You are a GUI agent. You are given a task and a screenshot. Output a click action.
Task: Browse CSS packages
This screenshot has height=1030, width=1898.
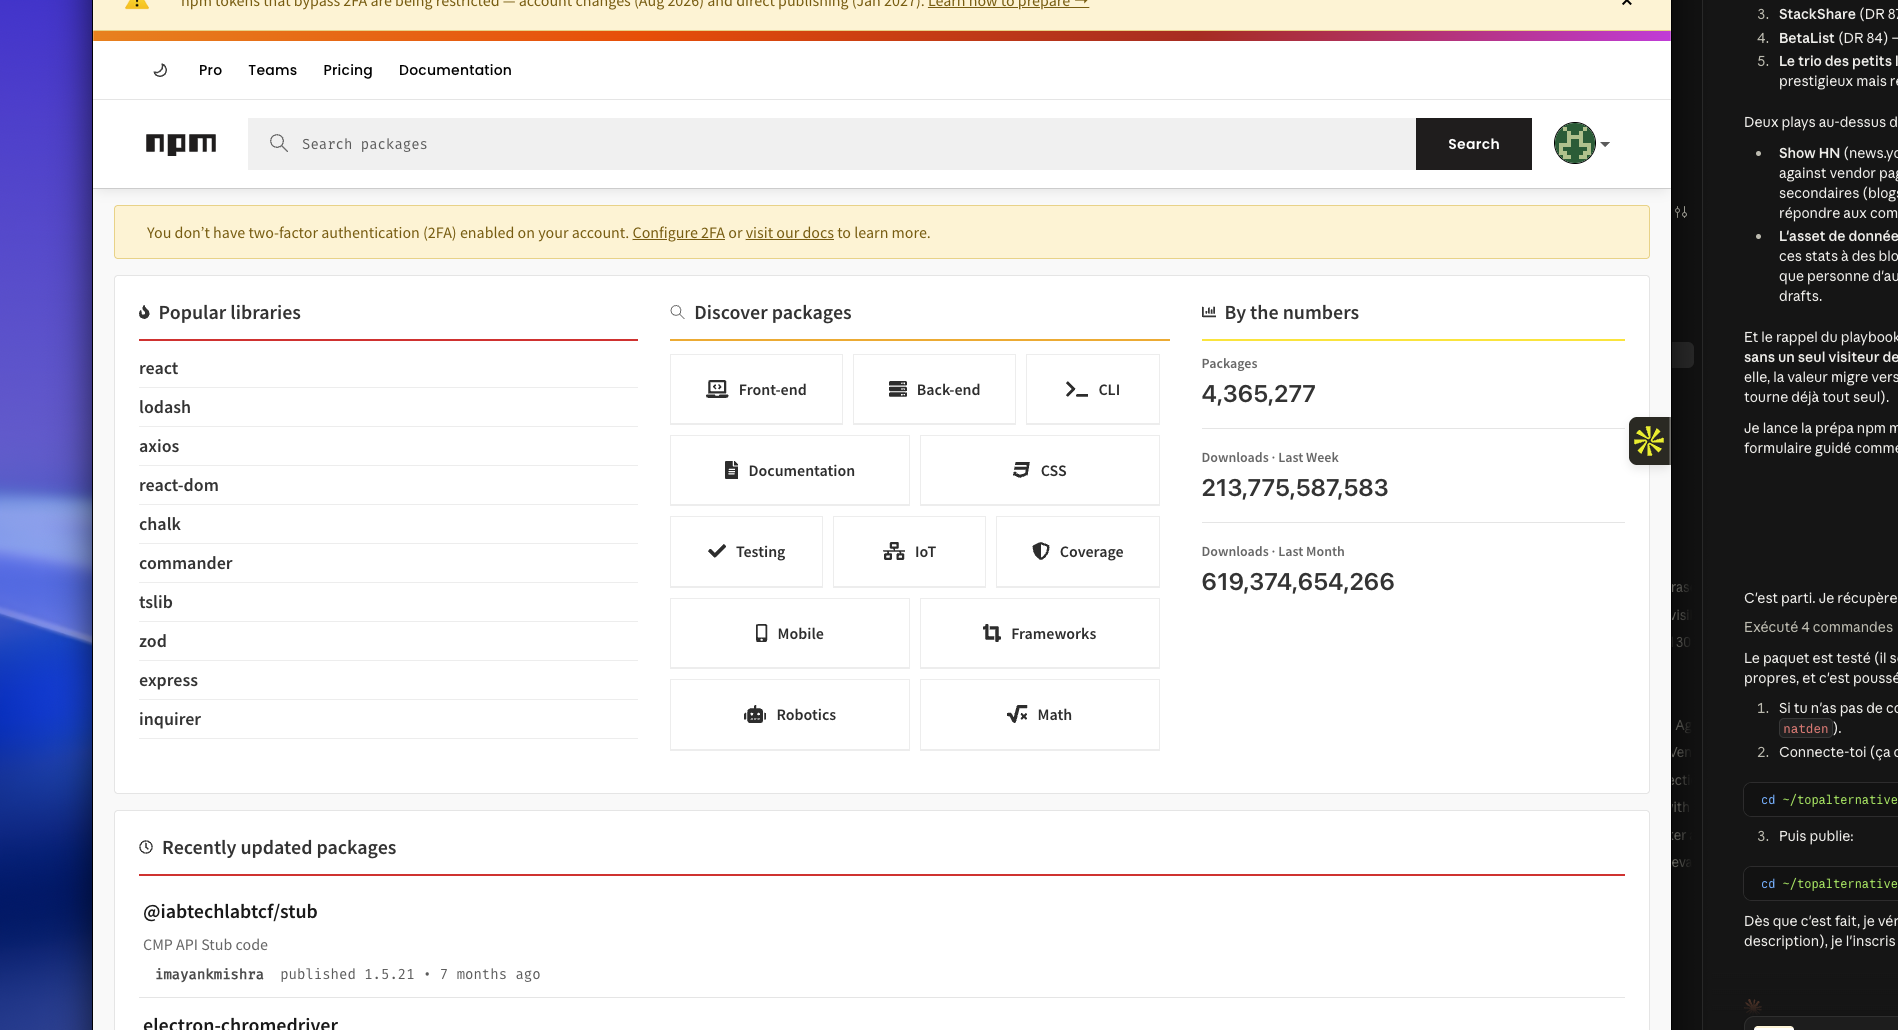1040,470
